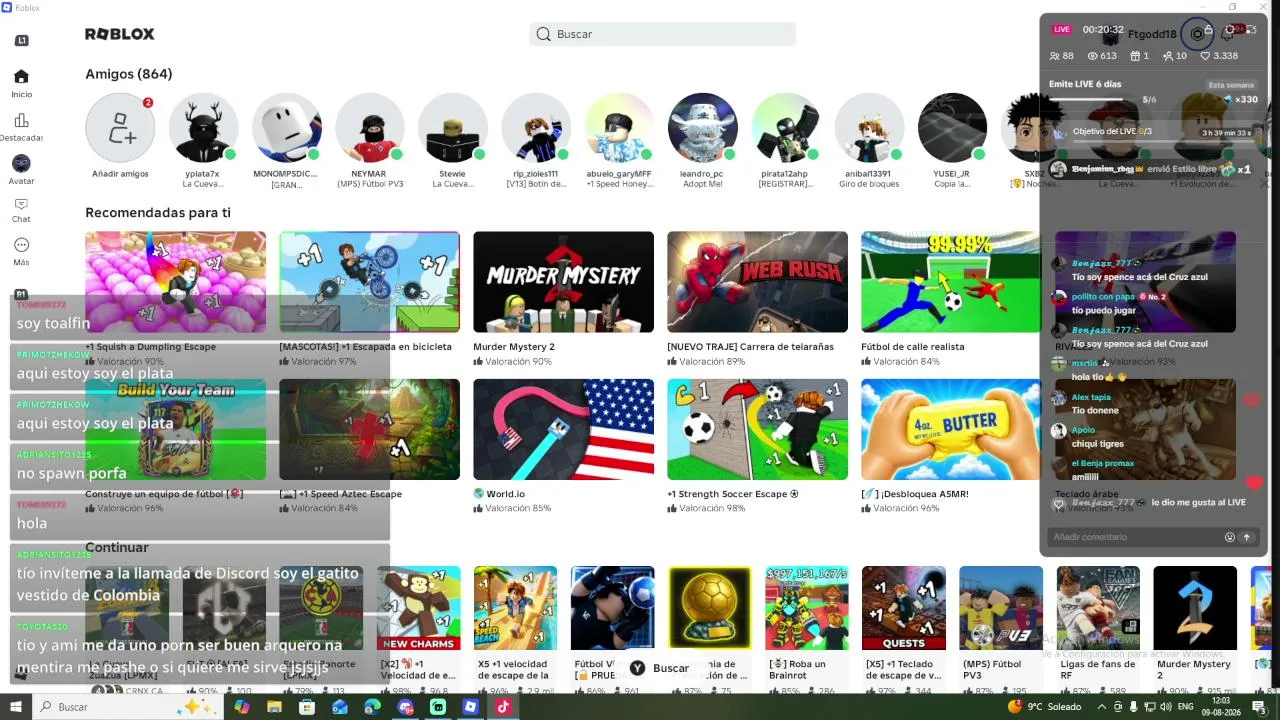Open golden ball trophy game in Continuar
1280x720 pixels.
click(710, 608)
